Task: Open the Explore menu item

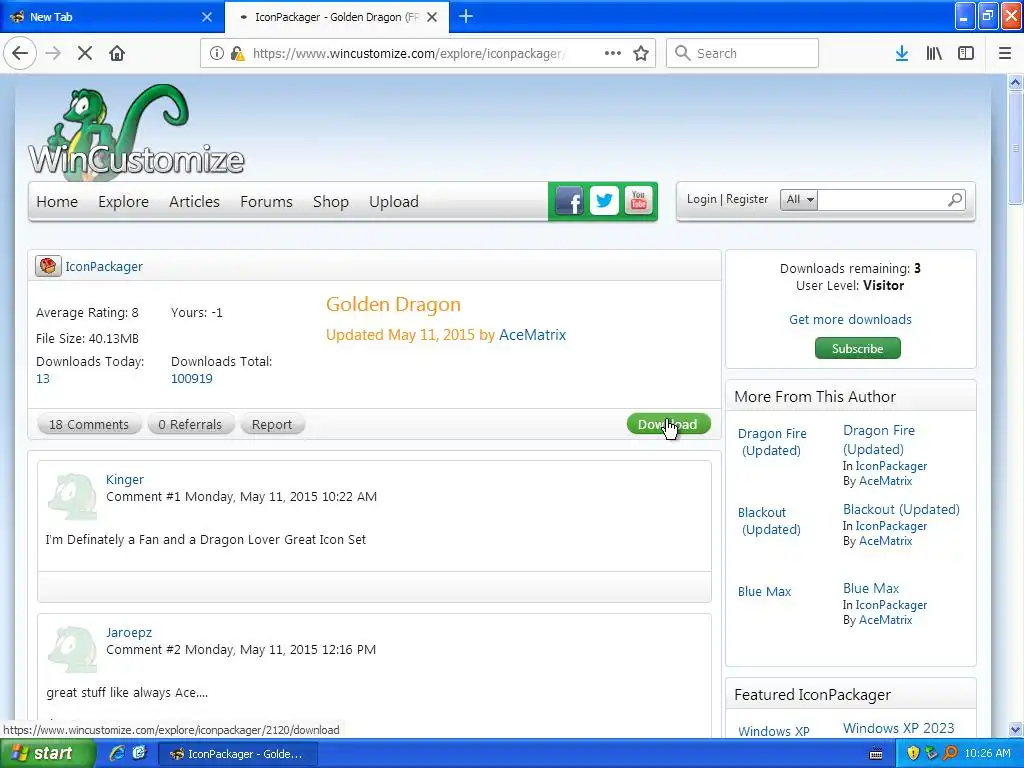Action: tap(123, 202)
